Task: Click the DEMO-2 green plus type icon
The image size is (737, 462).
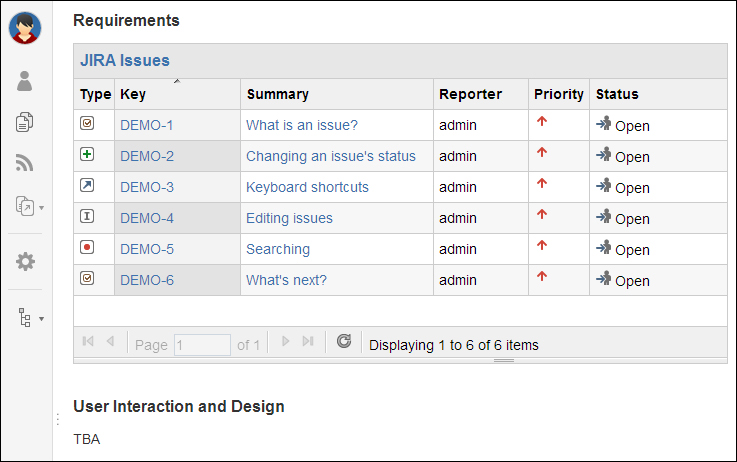Action: coord(87,154)
